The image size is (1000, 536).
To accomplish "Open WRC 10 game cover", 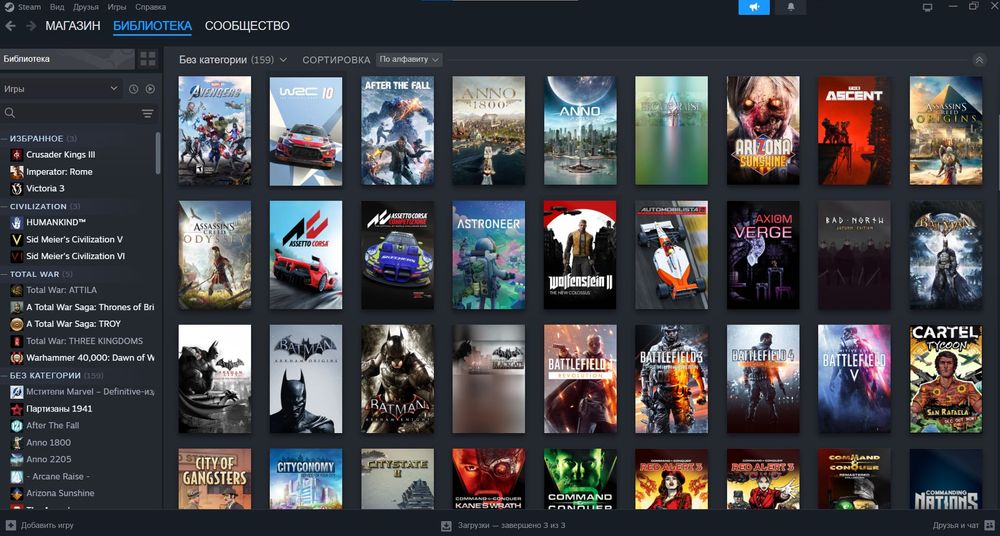I will pyautogui.click(x=306, y=131).
